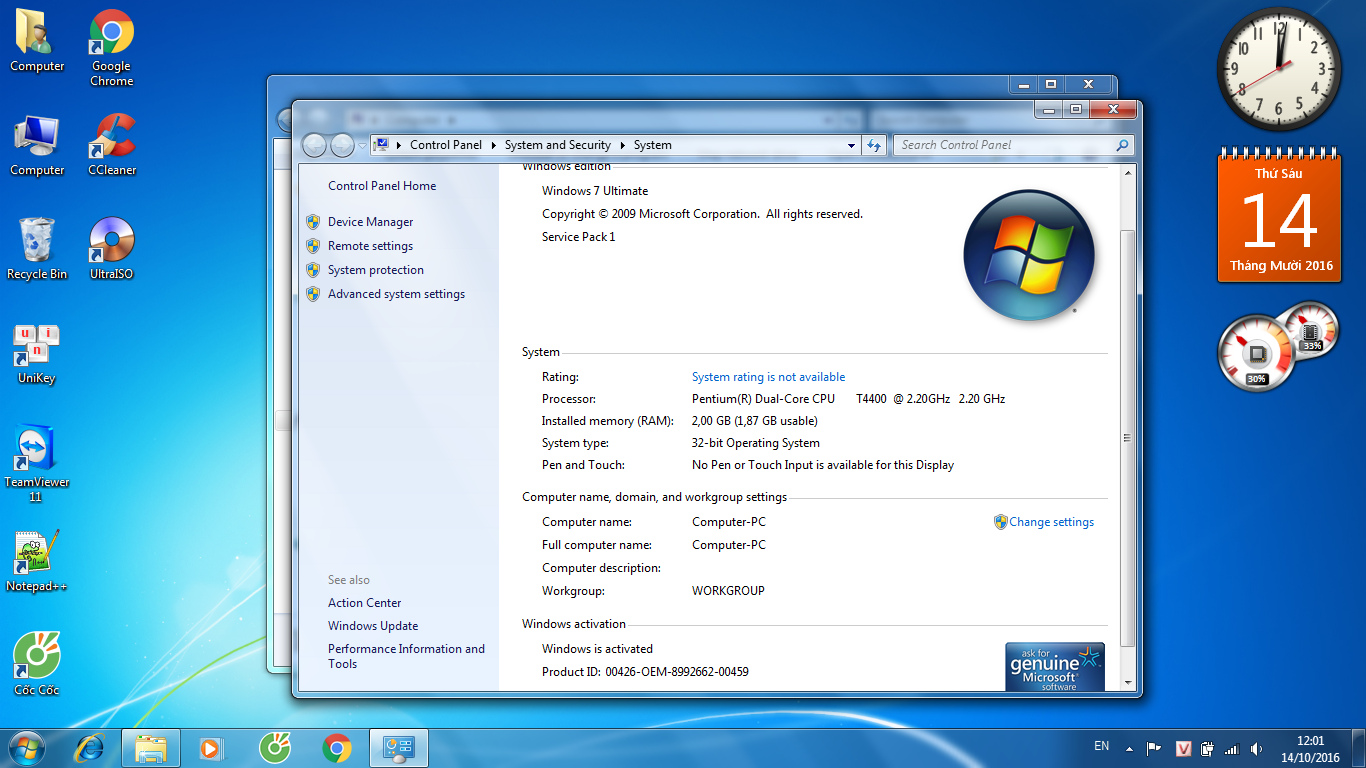
Task: Open the CCleaner desktop shortcut
Action: [x=111, y=145]
